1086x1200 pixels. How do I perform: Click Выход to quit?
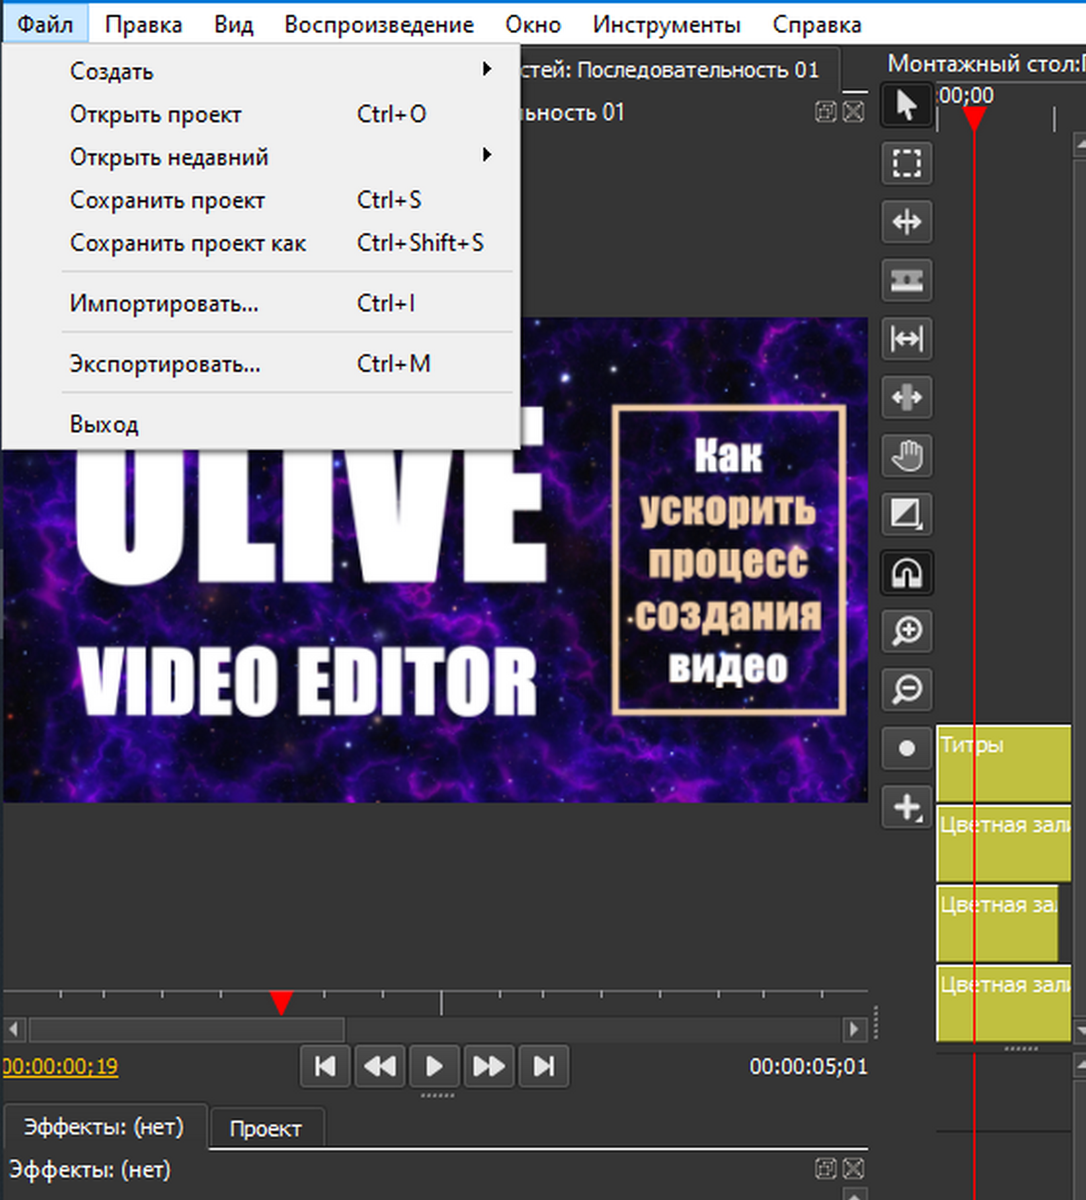(260, 424)
